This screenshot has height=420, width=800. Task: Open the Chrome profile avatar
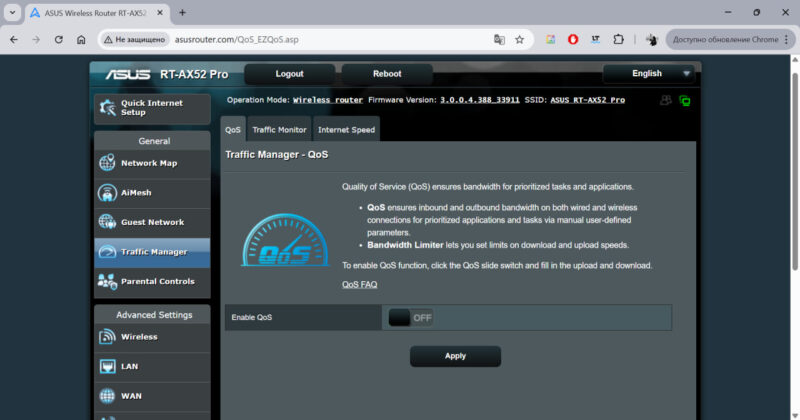652,39
